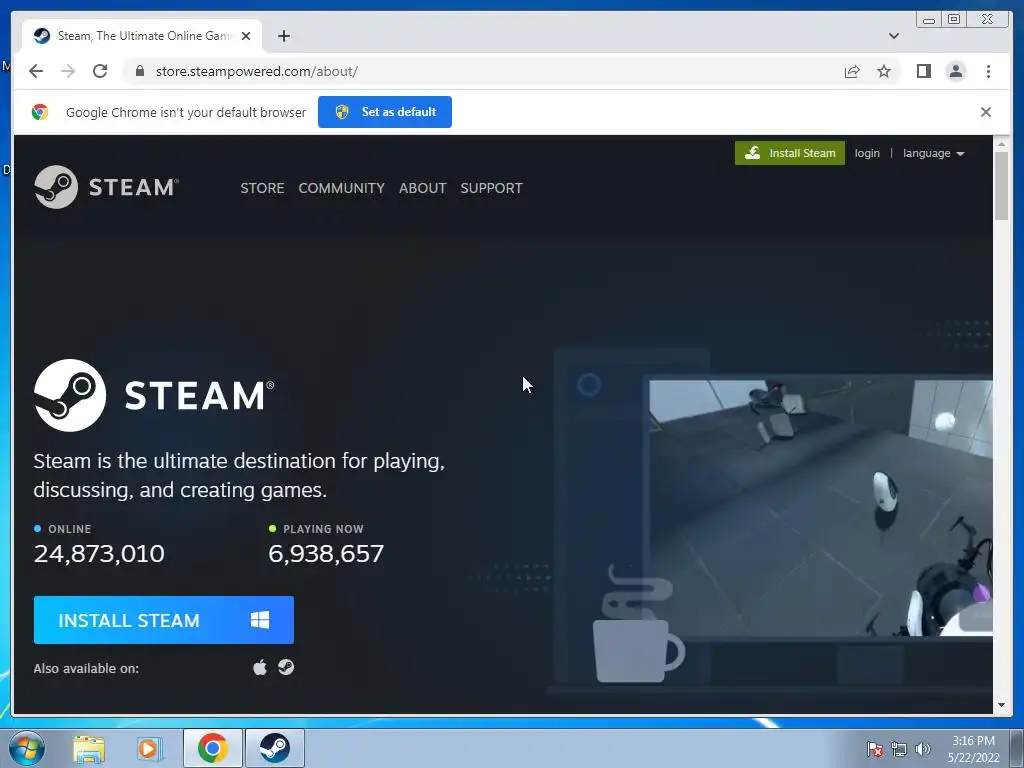This screenshot has width=1024, height=768.
Task: Open a new tab with the plus button
Action: [283, 36]
